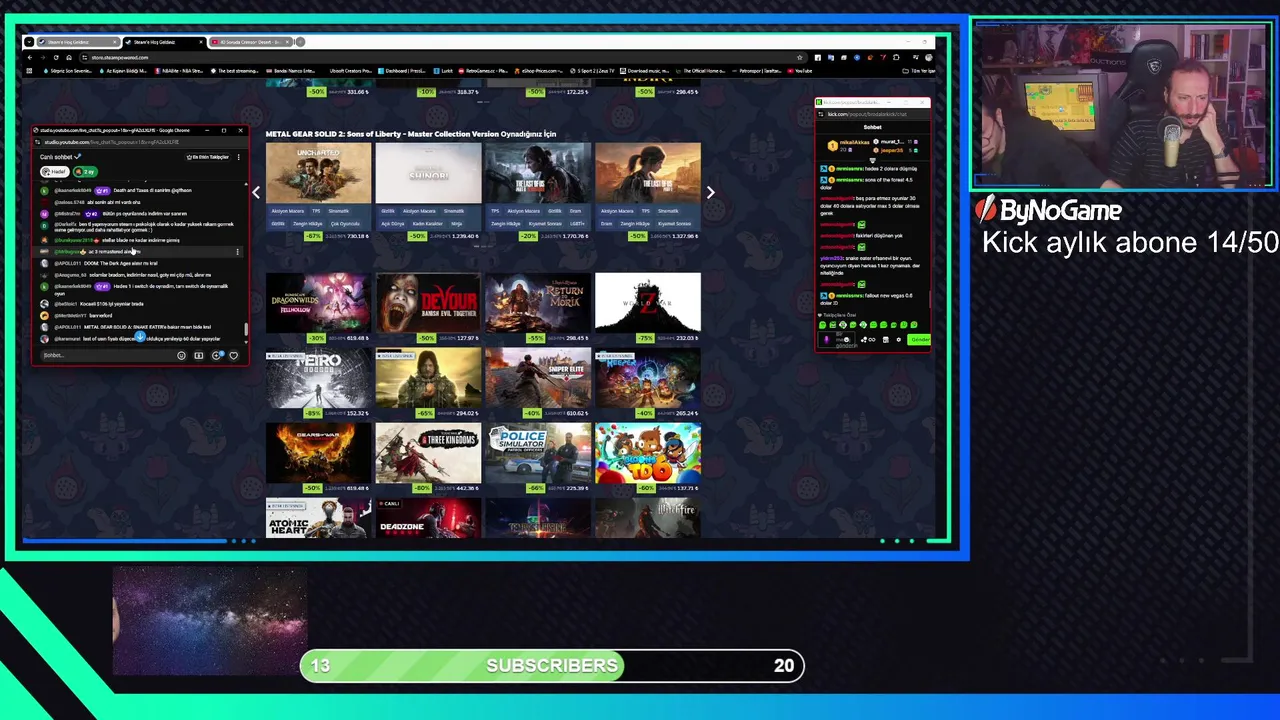The image size is (1280, 720).
Task: Open the options menu for the ac 3 remastered message
Action: tap(237, 252)
